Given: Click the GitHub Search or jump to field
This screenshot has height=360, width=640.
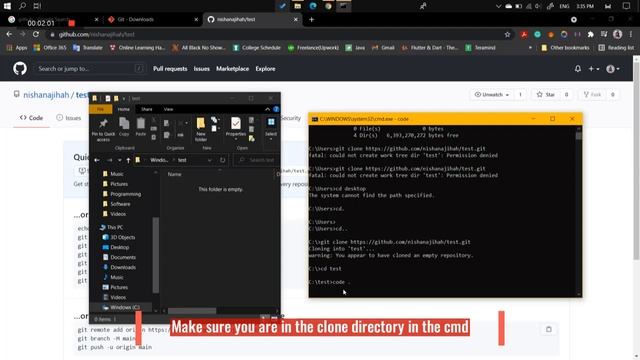Looking at the screenshot, I should click(90, 69).
